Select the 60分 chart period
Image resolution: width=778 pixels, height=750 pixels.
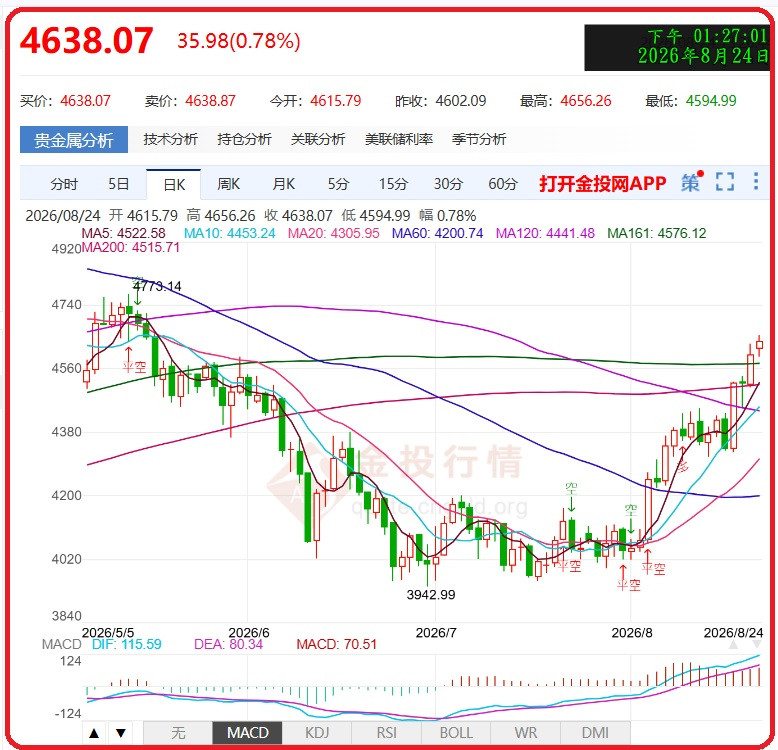(x=503, y=184)
